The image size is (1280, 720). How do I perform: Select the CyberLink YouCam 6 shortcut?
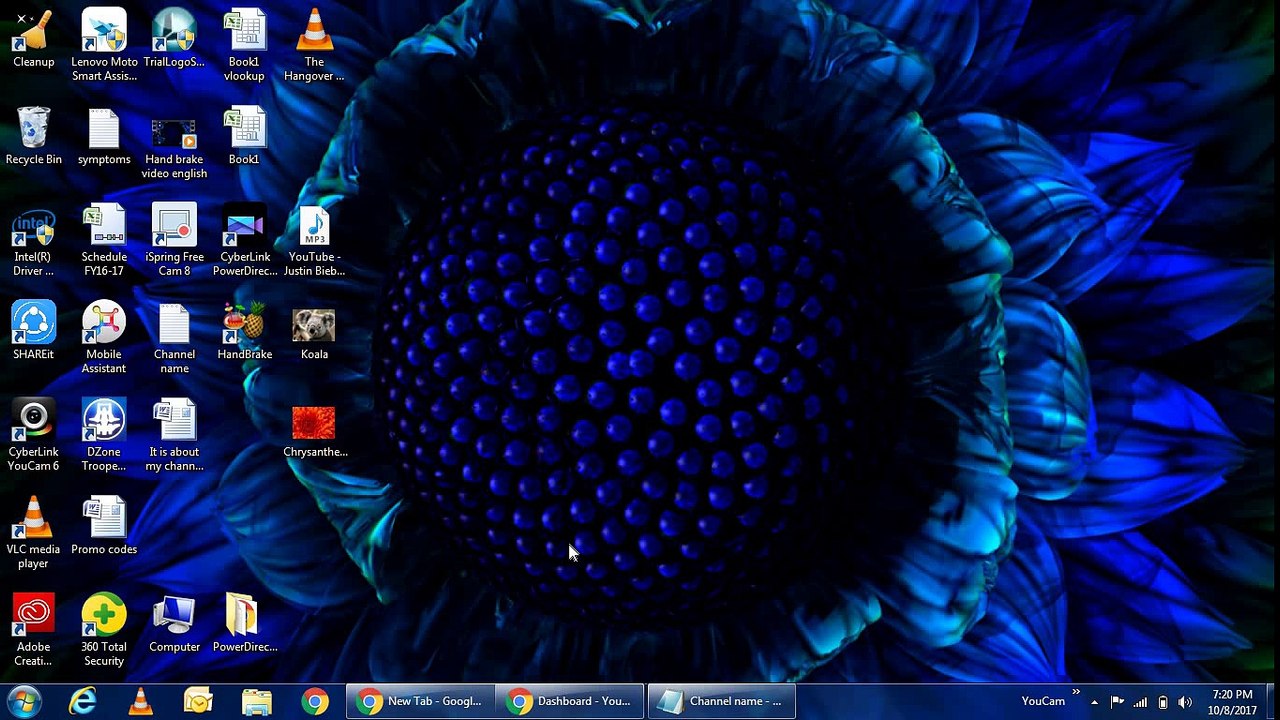click(33, 435)
